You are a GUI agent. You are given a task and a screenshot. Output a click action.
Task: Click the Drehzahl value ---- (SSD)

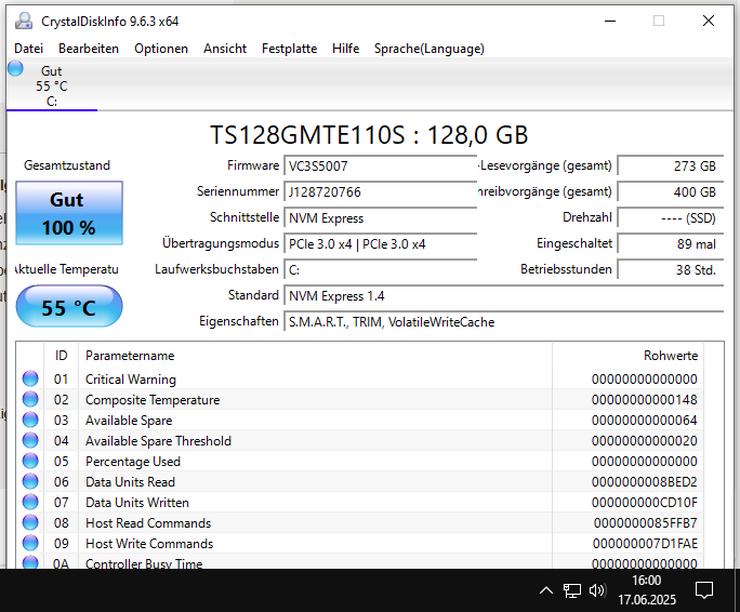(x=671, y=218)
